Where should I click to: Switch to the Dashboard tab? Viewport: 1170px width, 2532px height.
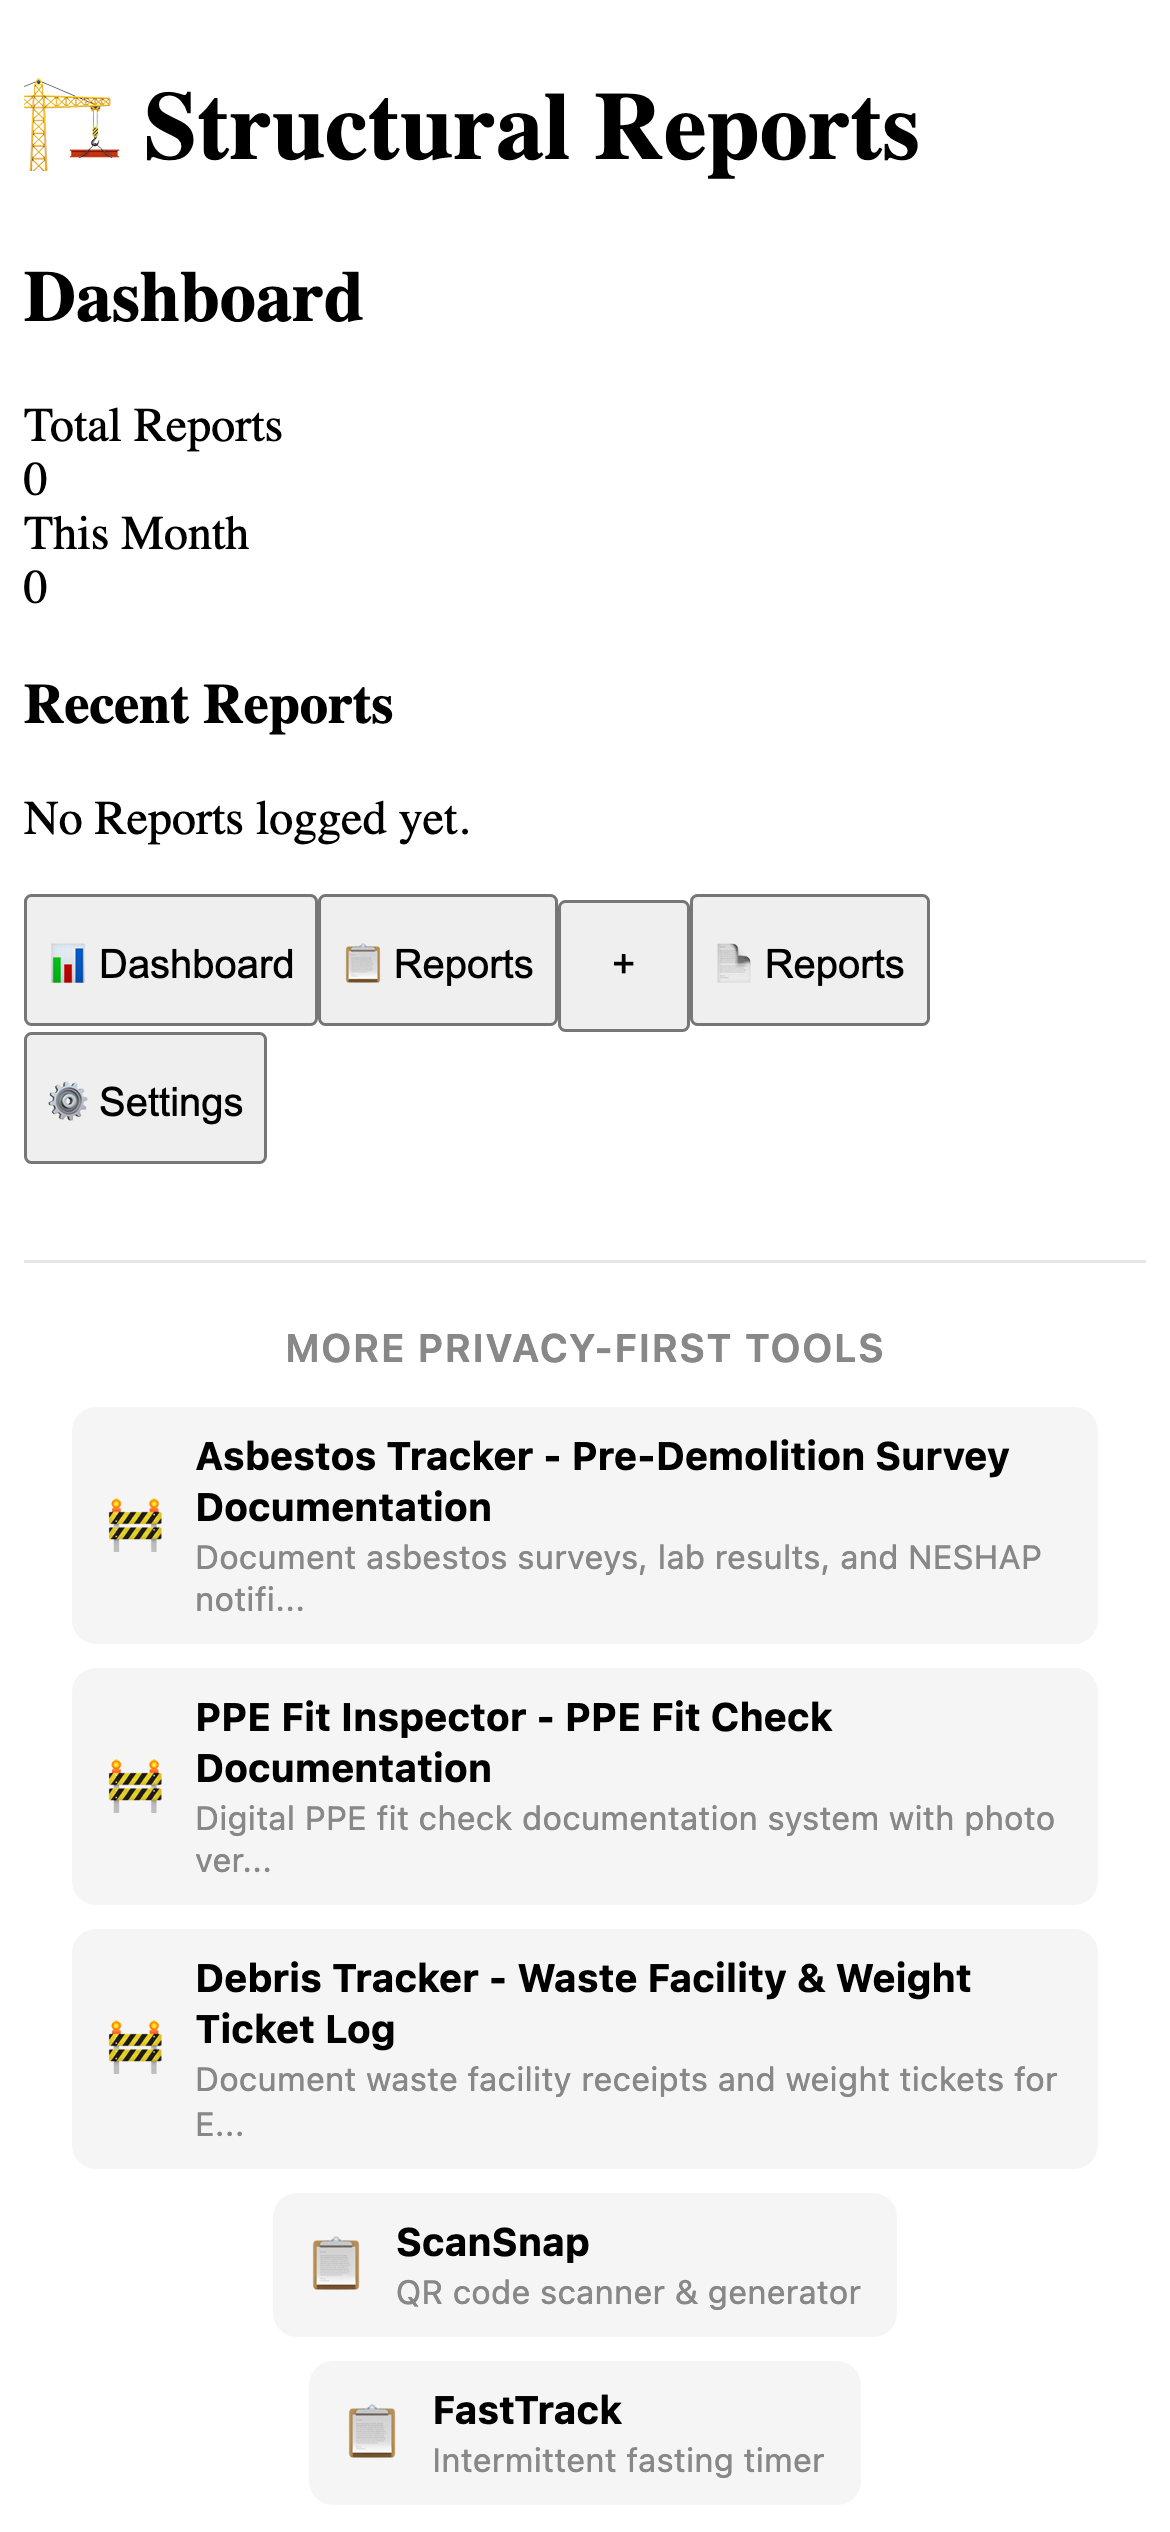(170, 963)
